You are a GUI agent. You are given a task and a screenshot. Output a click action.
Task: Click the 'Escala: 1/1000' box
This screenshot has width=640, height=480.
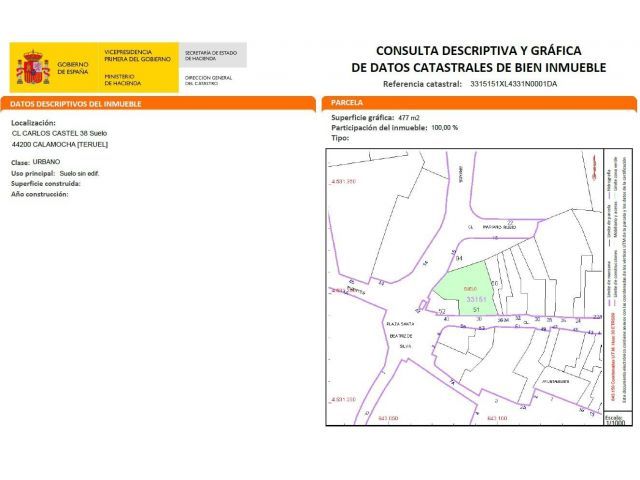(x=618, y=420)
